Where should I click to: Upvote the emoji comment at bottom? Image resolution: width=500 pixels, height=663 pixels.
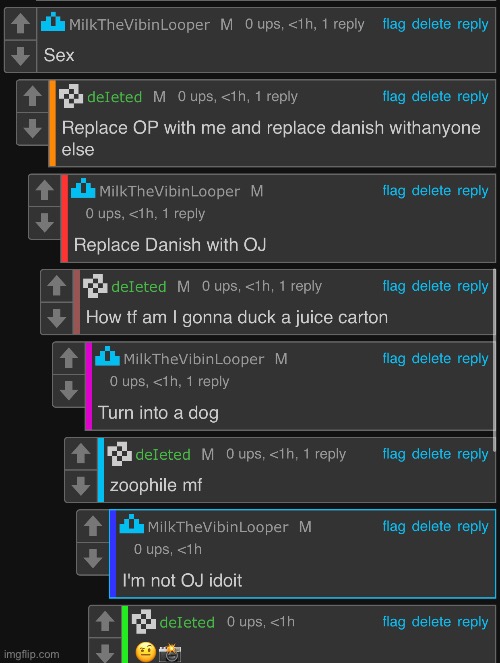[x=105, y=622]
